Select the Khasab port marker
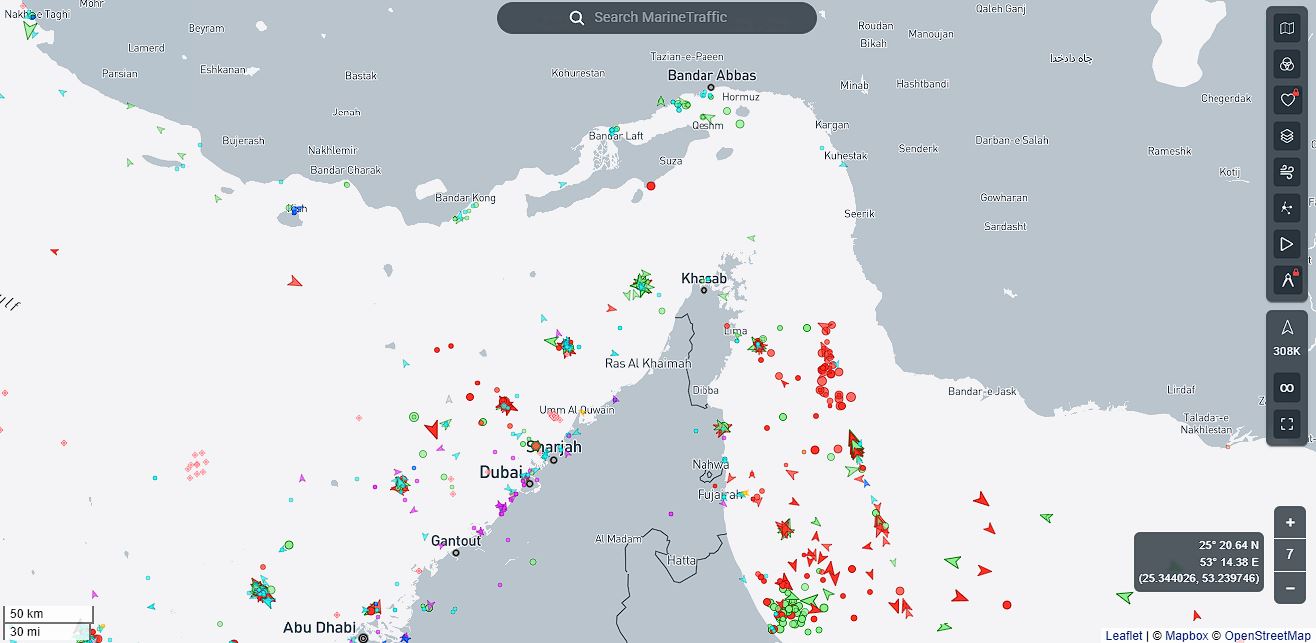Screen dimensions: 1316x643 click(704, 290)
